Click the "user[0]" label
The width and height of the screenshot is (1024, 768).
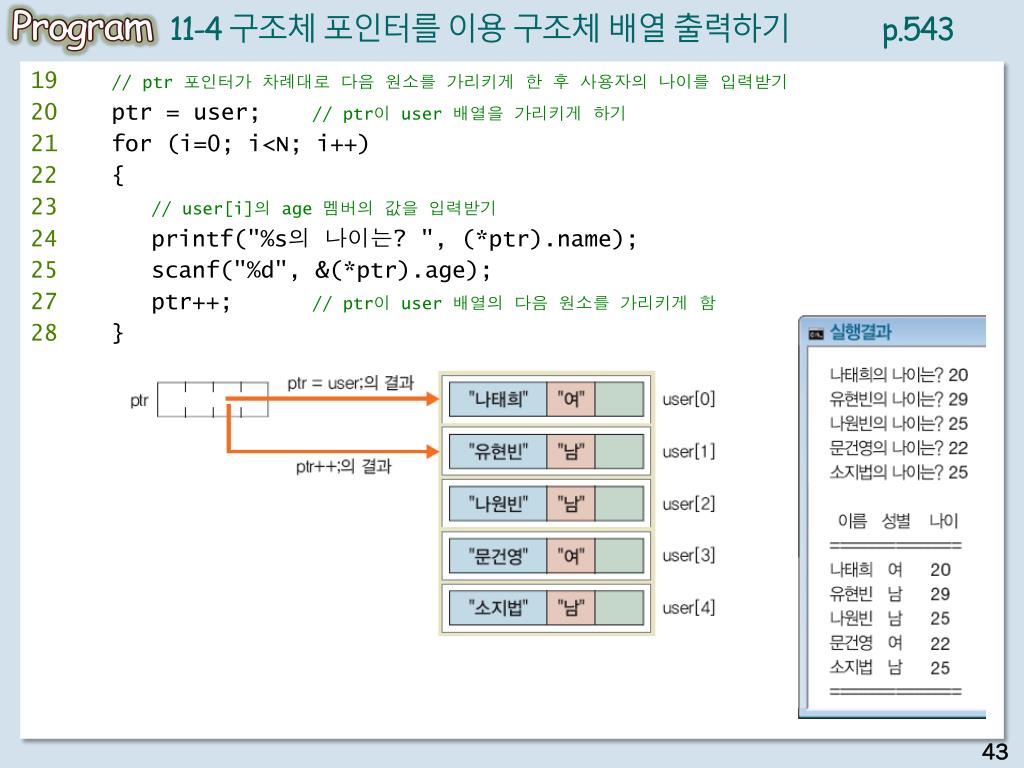click(689, 399)
